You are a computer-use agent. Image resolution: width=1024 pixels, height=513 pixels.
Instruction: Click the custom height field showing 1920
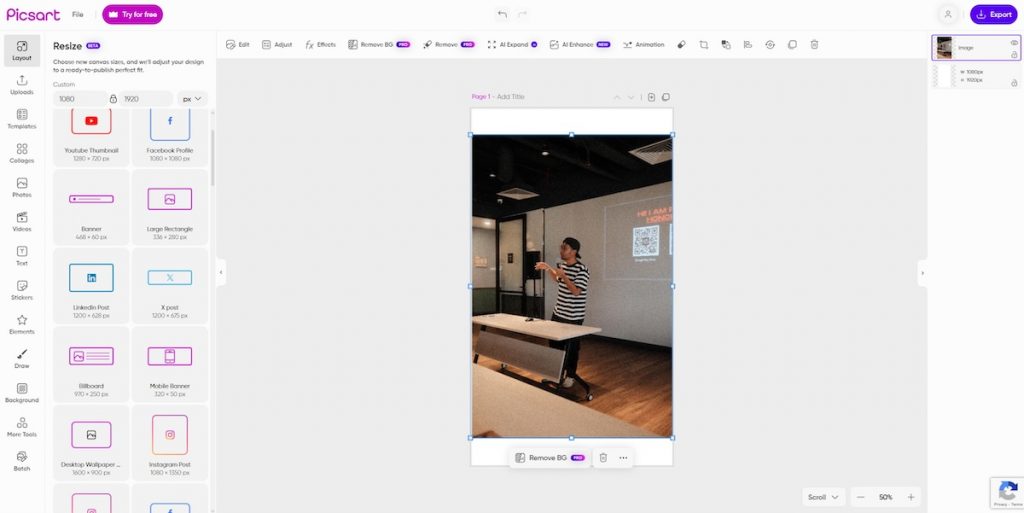pos(146,99)
